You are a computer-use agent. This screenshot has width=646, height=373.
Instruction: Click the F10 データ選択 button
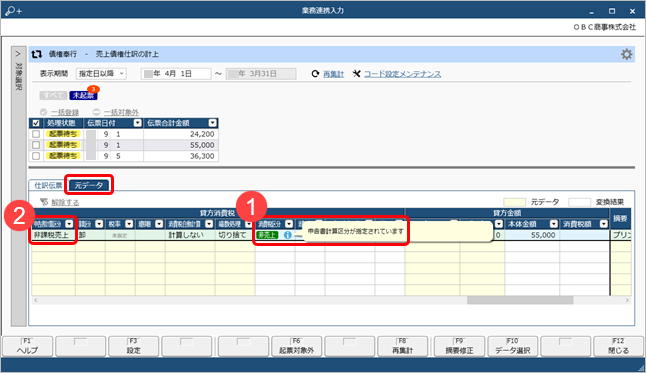[x=513, y=346]
